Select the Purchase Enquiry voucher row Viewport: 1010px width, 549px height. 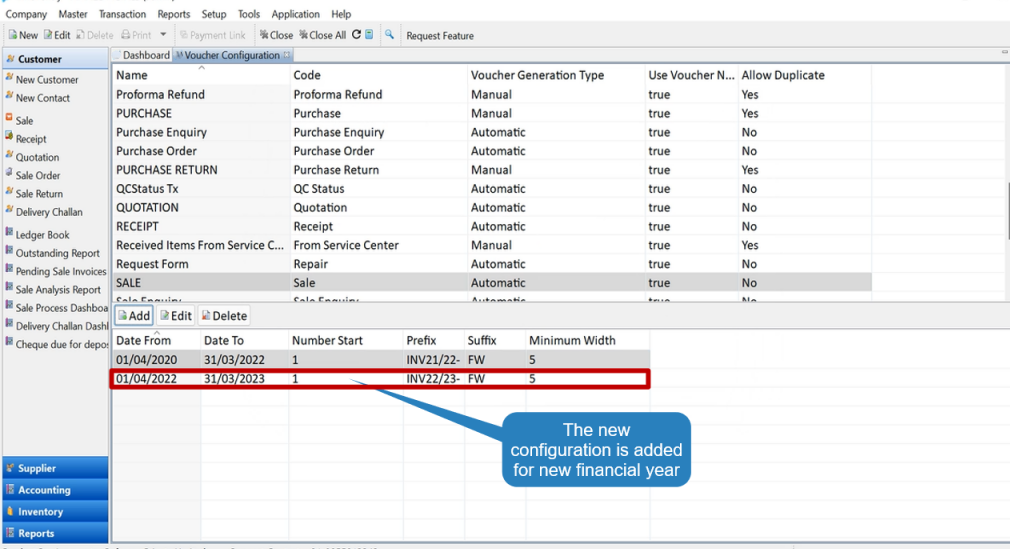click(492, 132)
